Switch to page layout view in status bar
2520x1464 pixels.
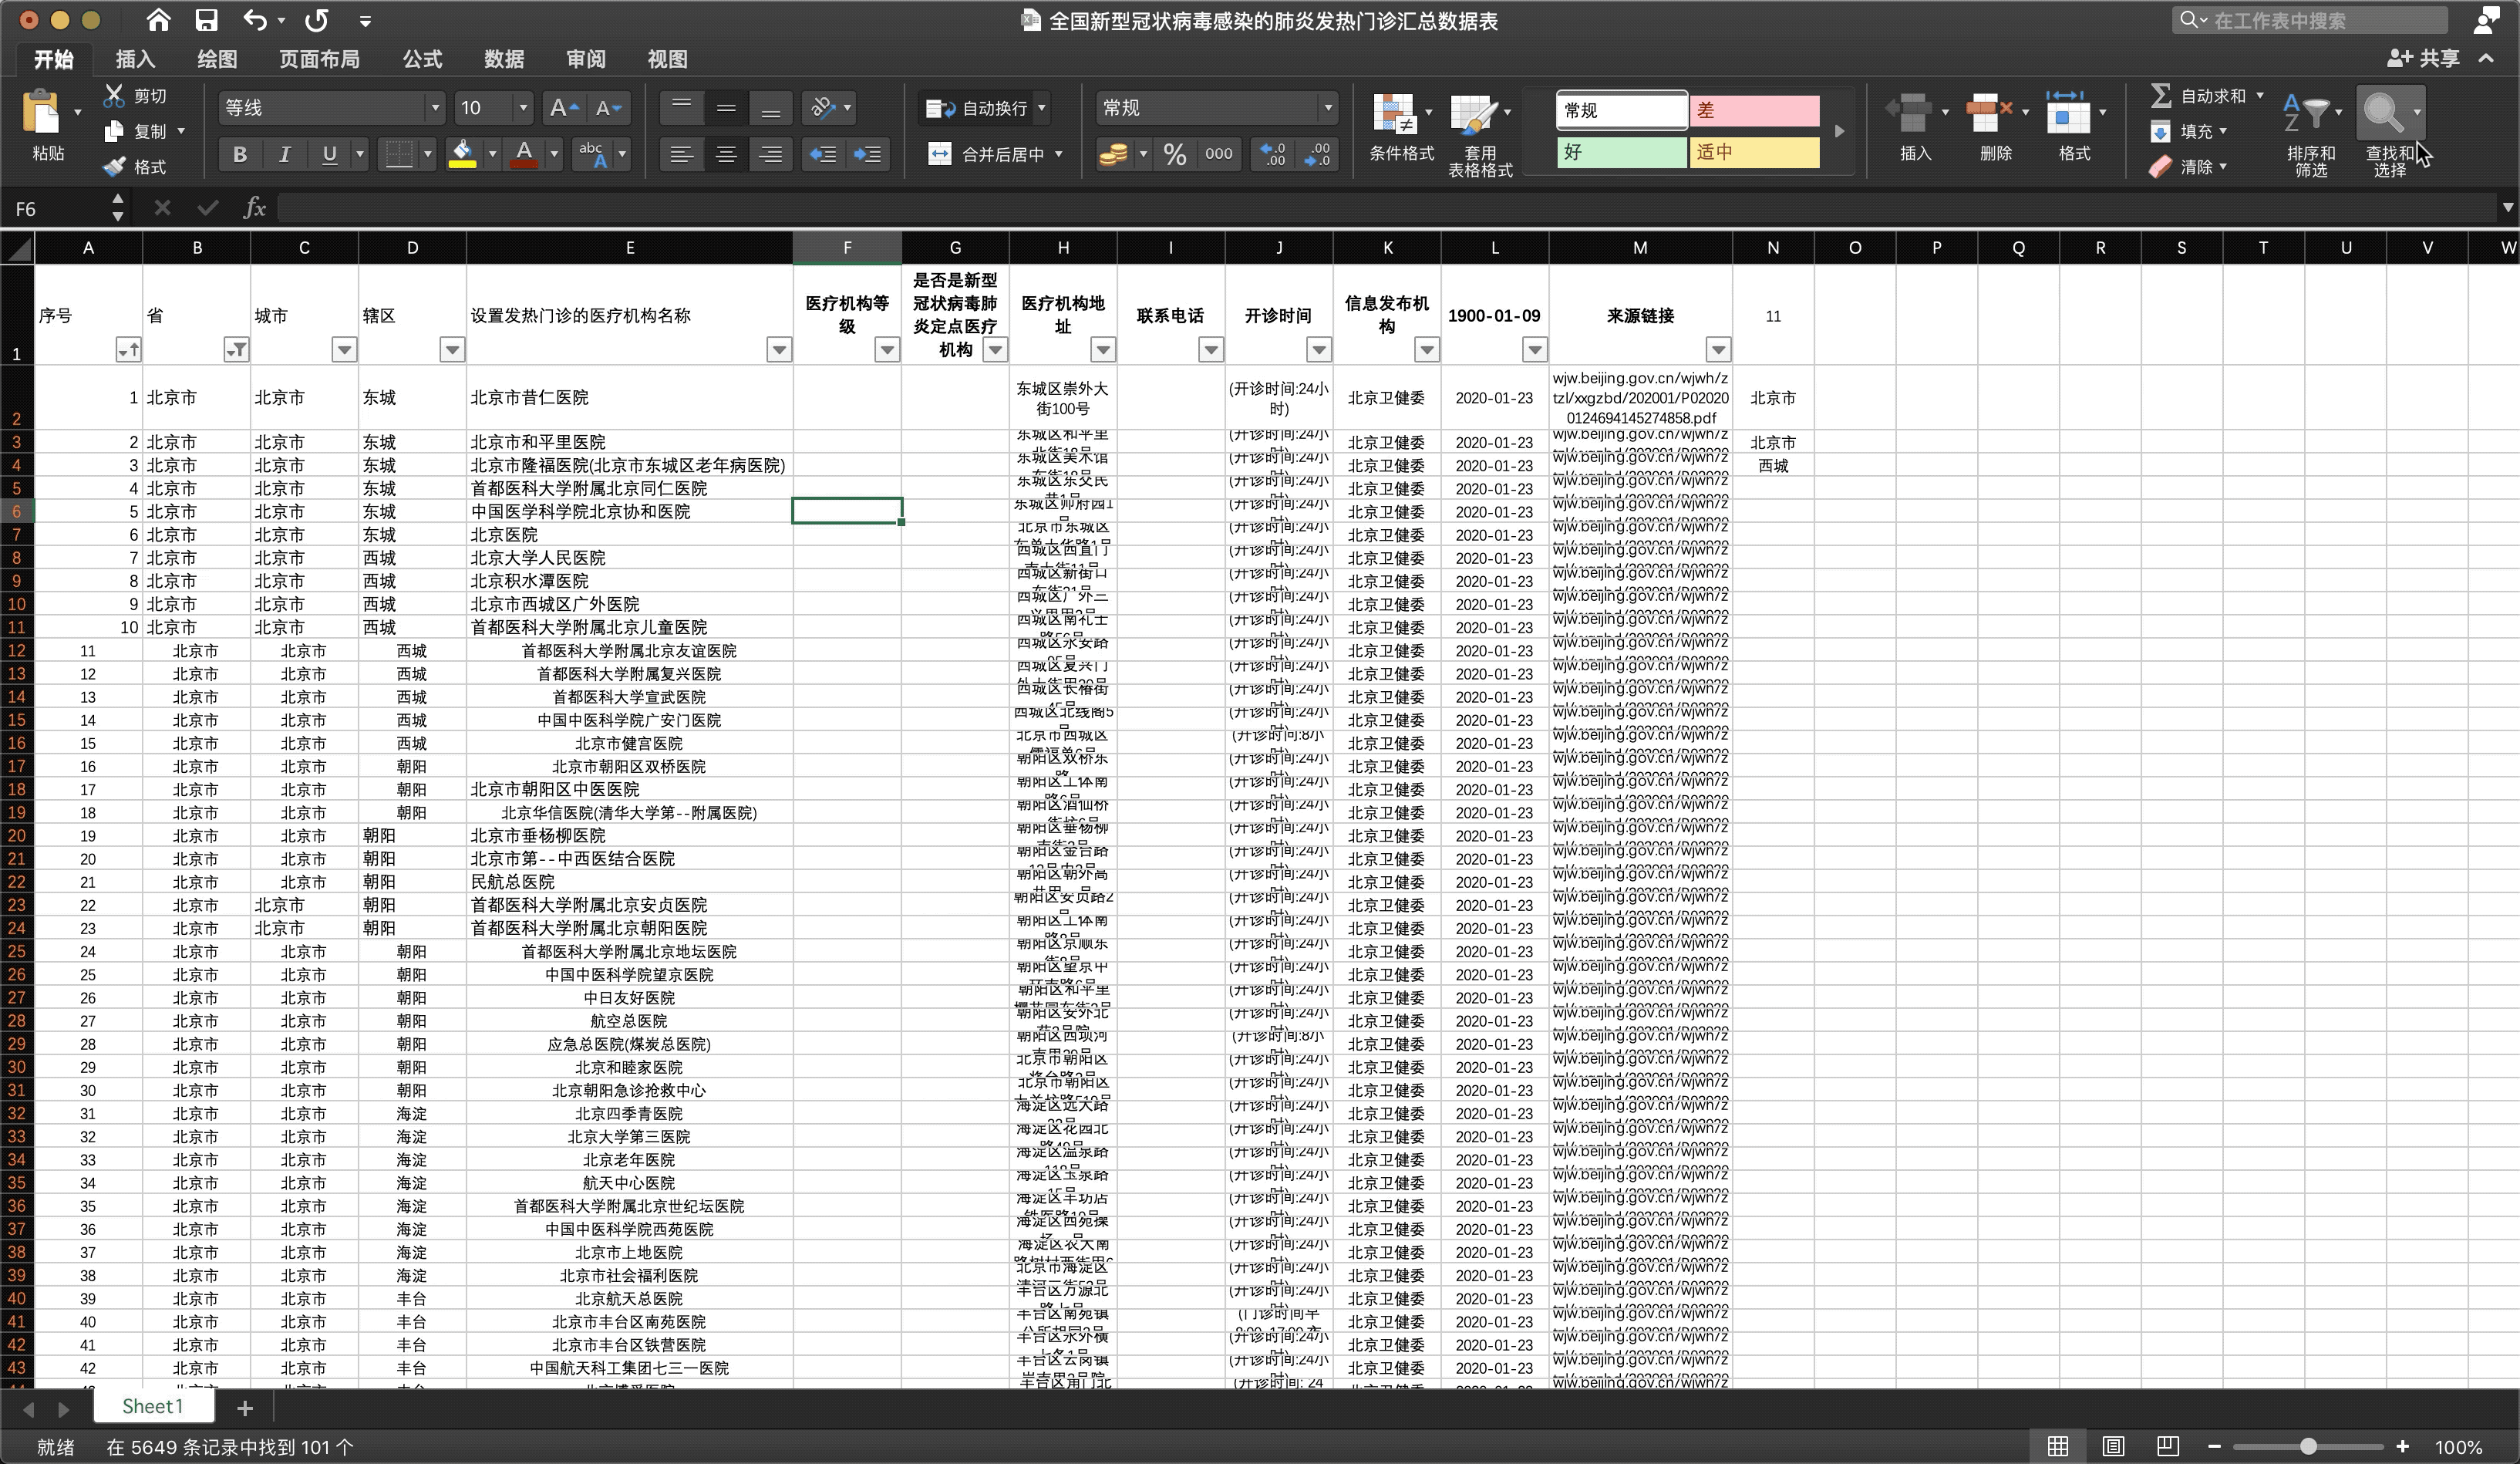2113,1446
